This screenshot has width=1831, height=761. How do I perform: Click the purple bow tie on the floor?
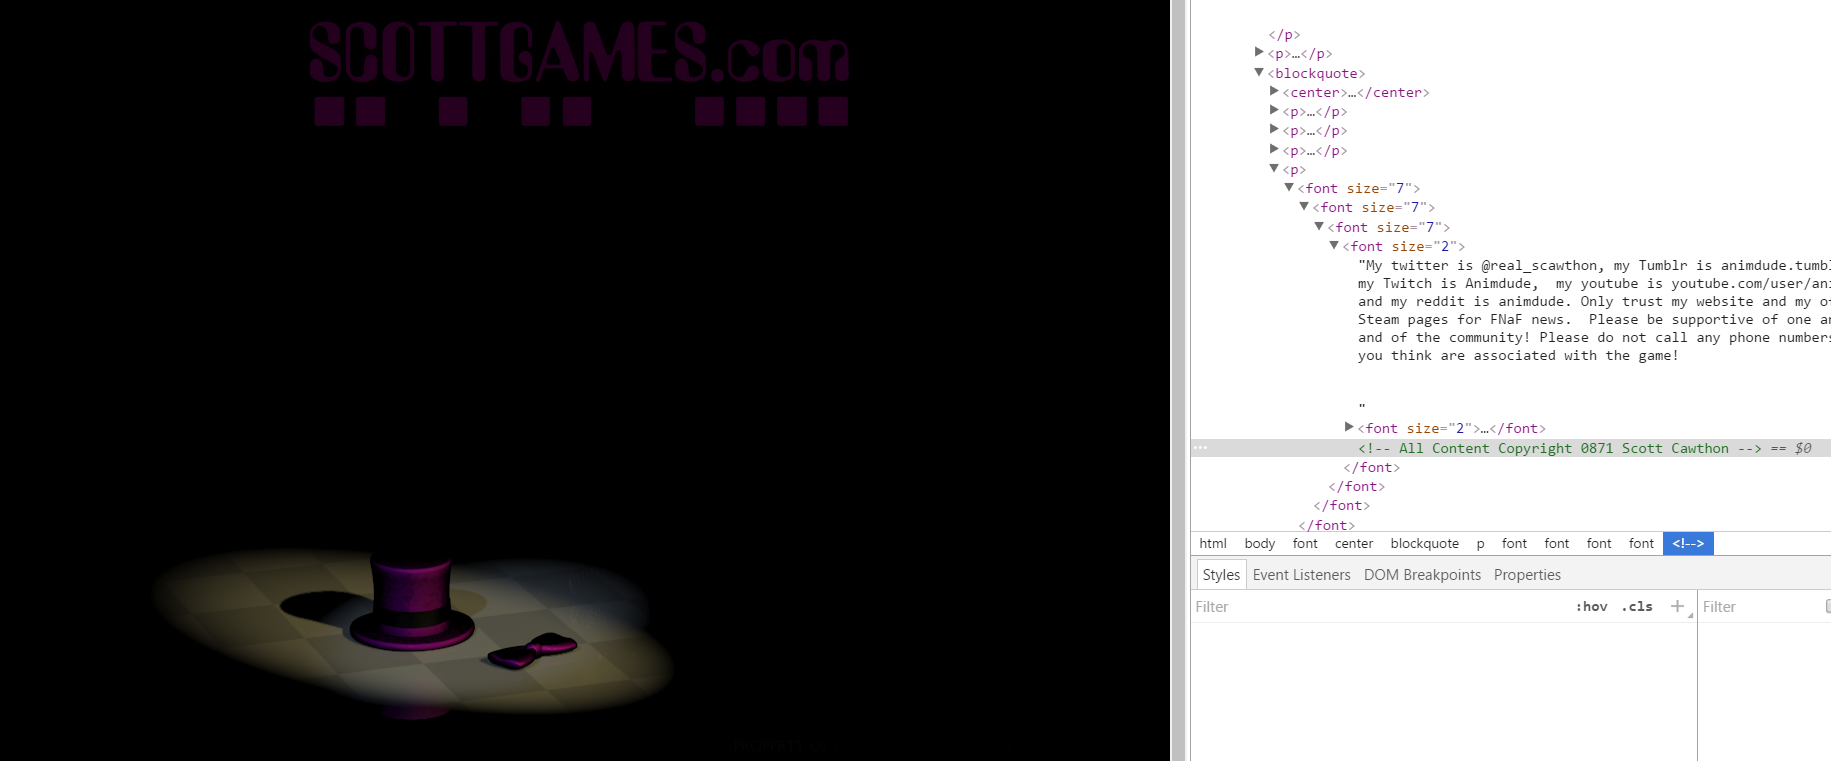pyautogui.click(x=532, y=650)
